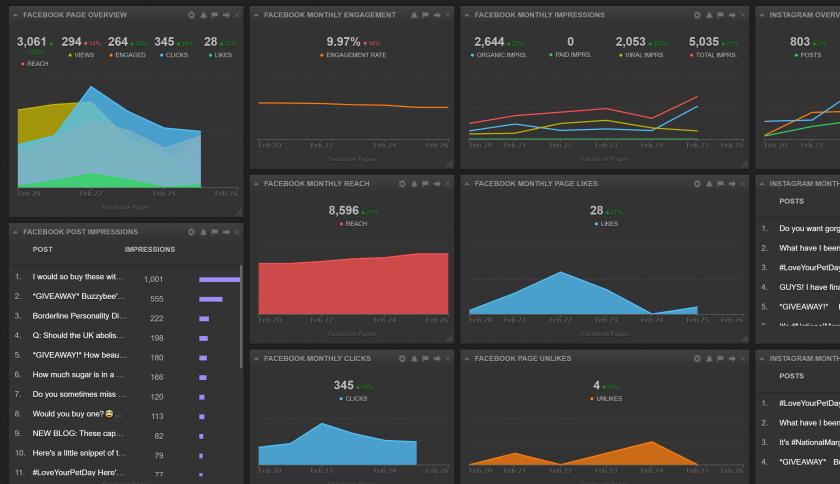840x484 pixels.
Task: Sort by the IMPRESSIONS column header
Action: tap(150, 250)
